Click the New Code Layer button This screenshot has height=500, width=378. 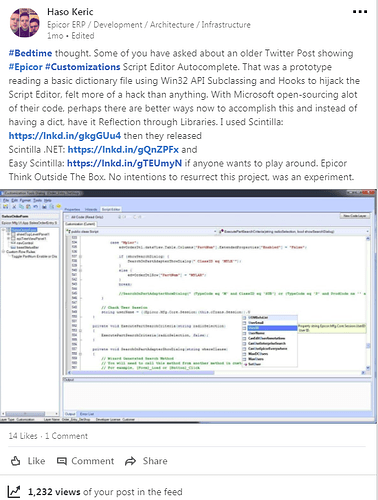[x=355, y=216]
